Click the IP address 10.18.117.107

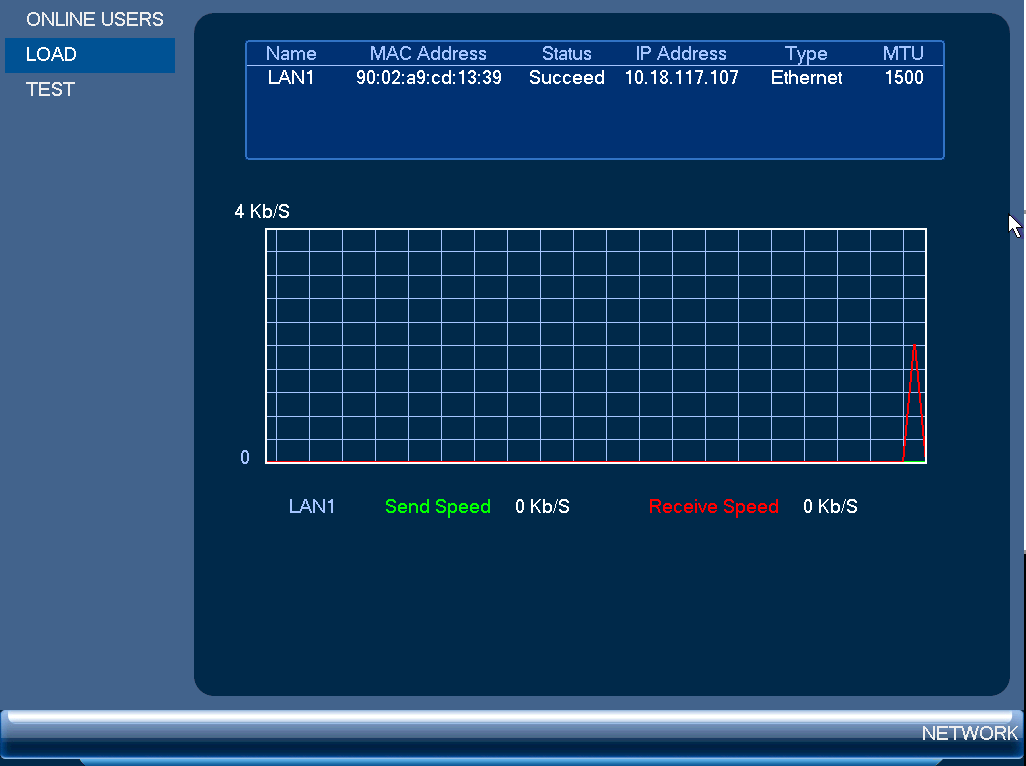[681, 78]
